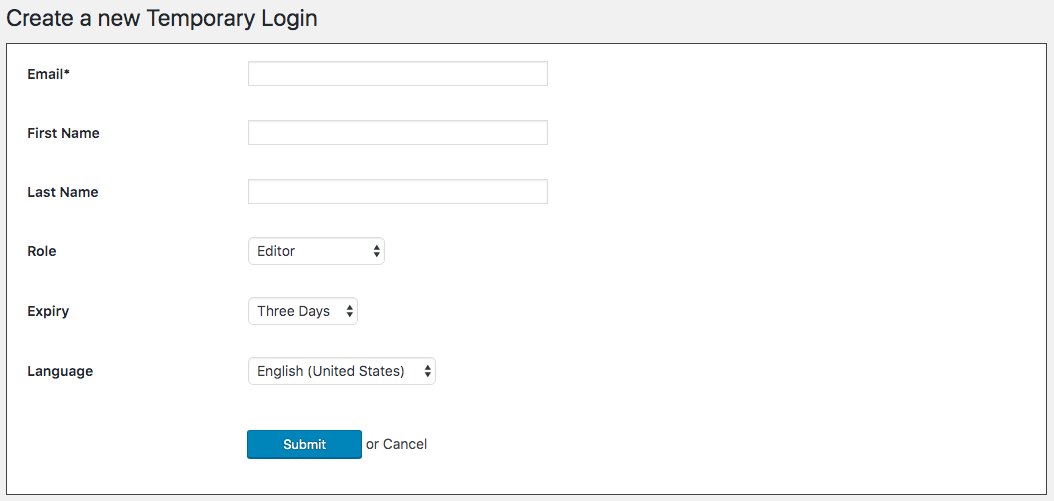
Task: Click the Expiry label text
Action: 48,311
